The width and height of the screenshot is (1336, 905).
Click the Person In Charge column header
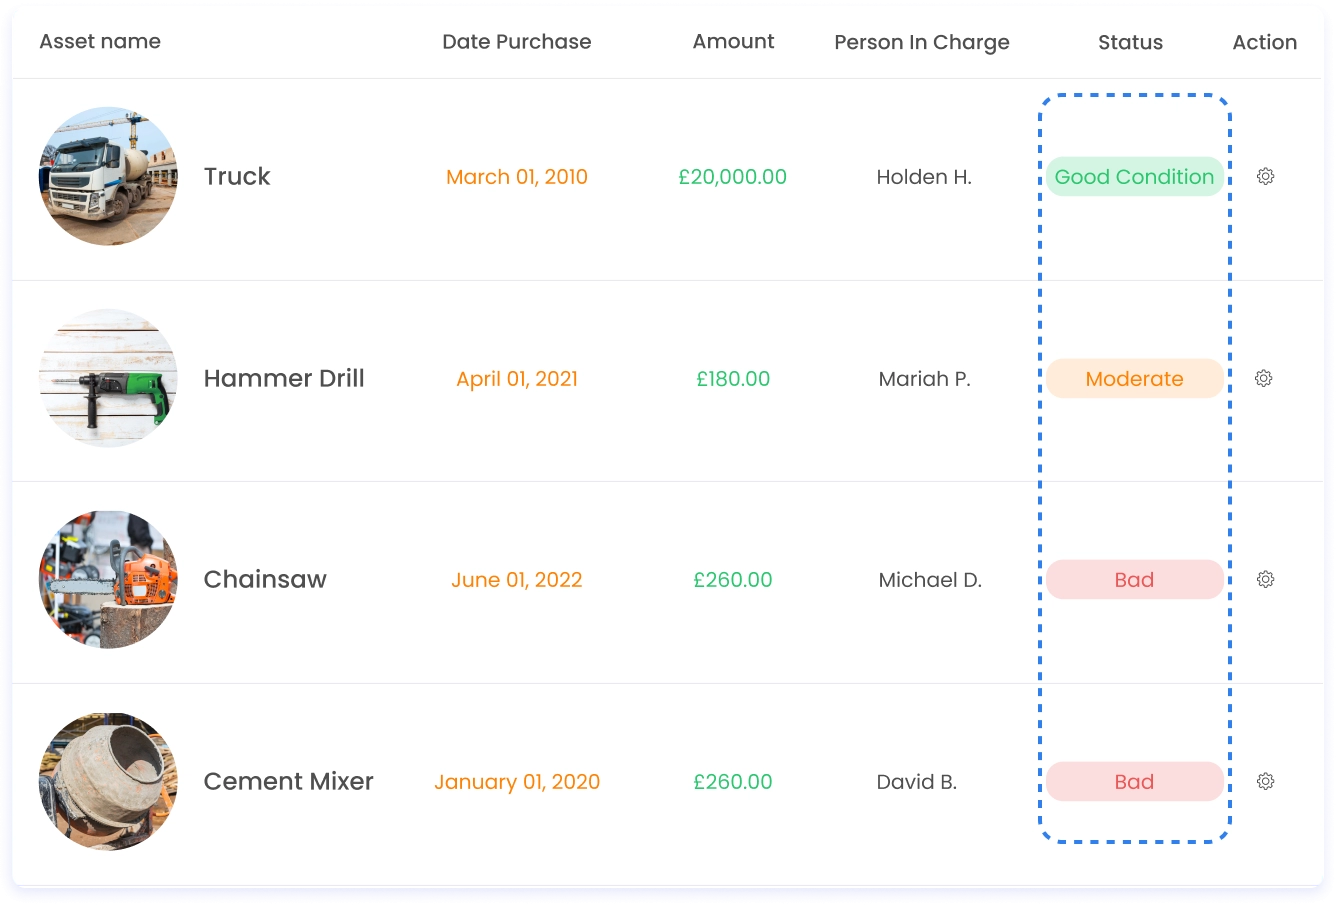pyautogui.click(x=922, y=42)
